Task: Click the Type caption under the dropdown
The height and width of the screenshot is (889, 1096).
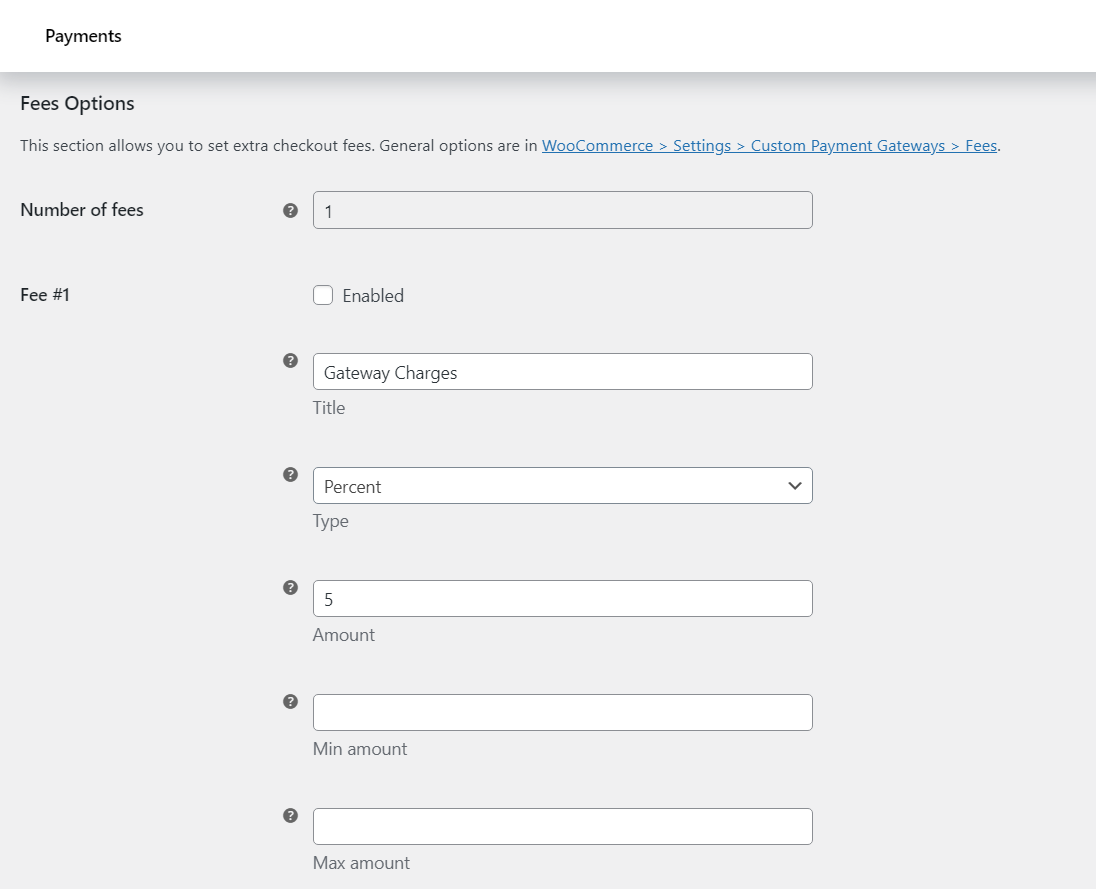Action: point(330,521)
